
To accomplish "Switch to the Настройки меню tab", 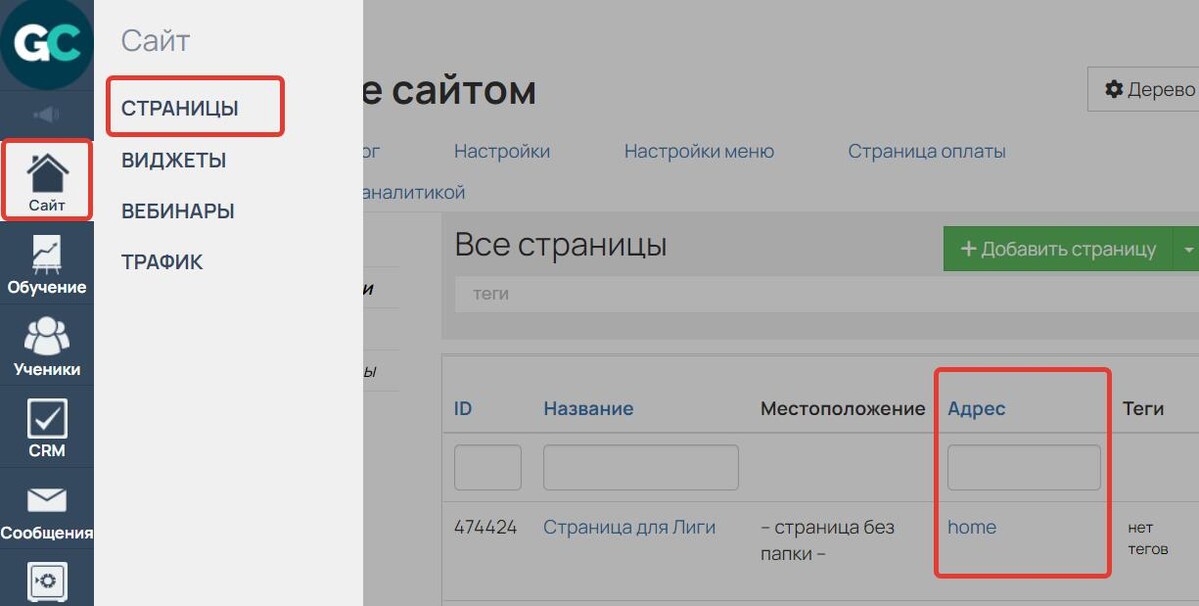I will 699,151.
